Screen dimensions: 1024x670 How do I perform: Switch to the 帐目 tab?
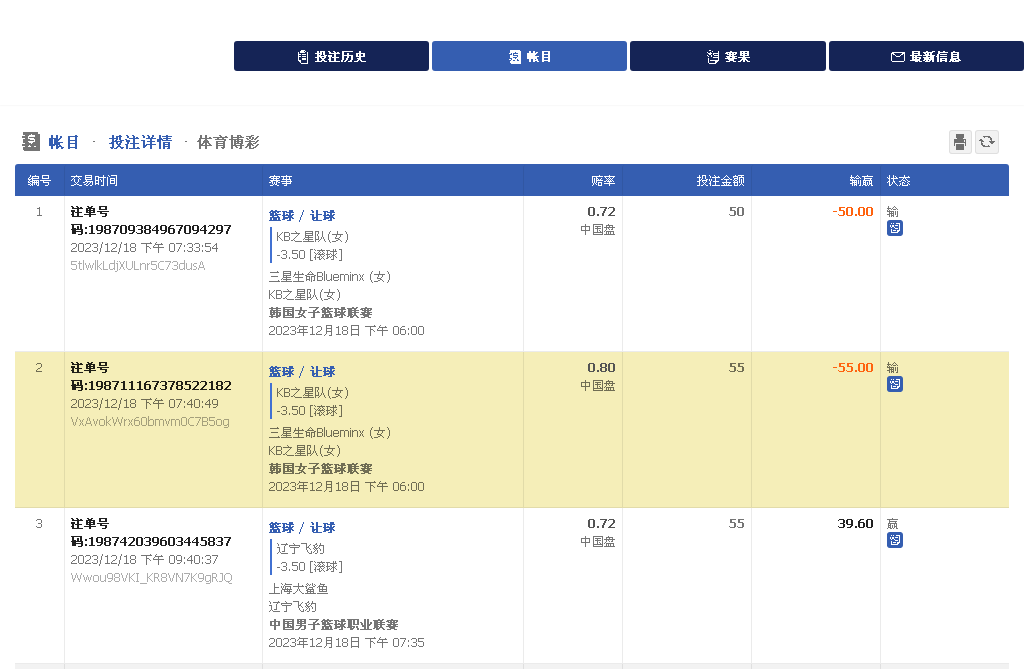pos(529,56)
